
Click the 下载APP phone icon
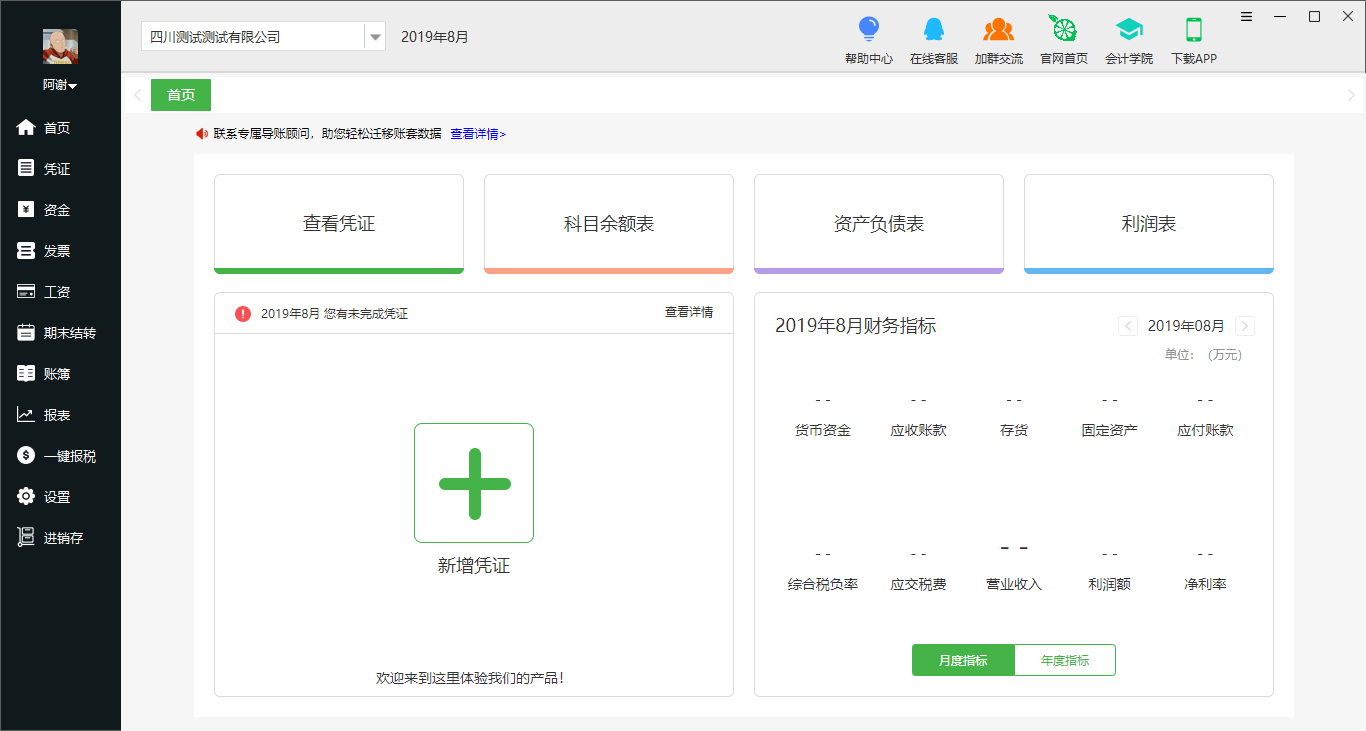1193,28
